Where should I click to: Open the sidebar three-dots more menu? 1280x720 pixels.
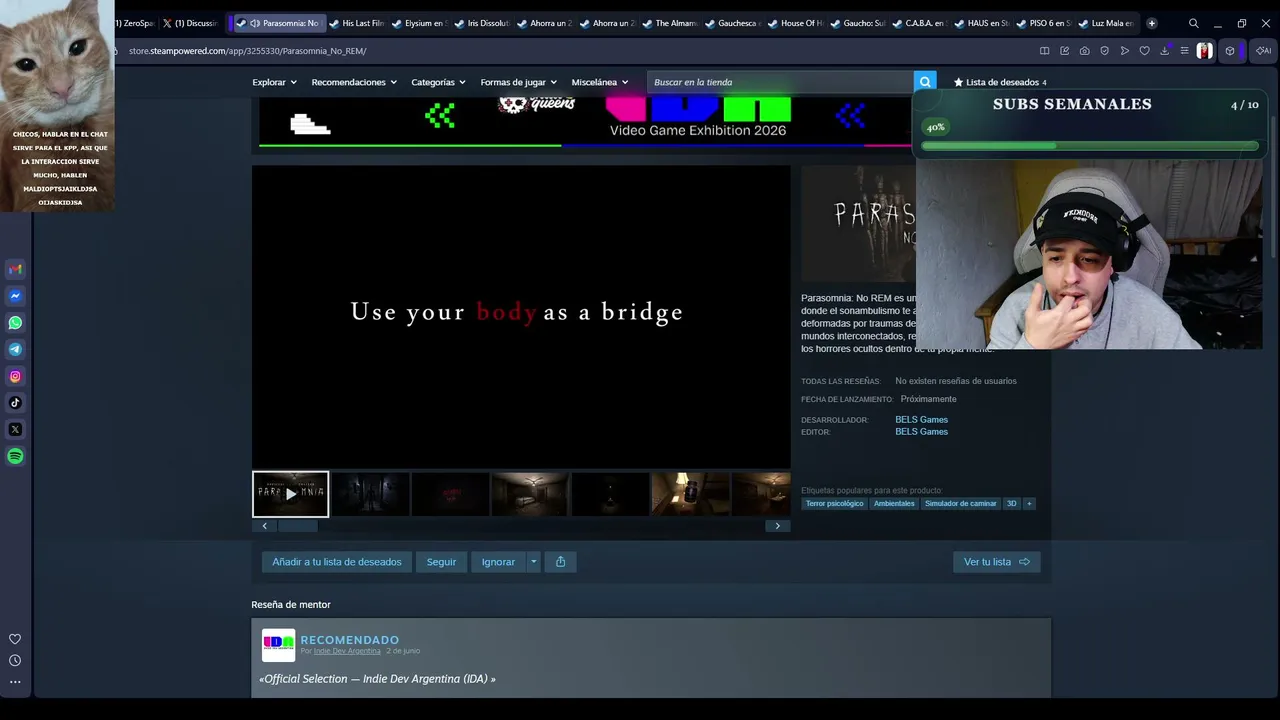tap(15, 682)
